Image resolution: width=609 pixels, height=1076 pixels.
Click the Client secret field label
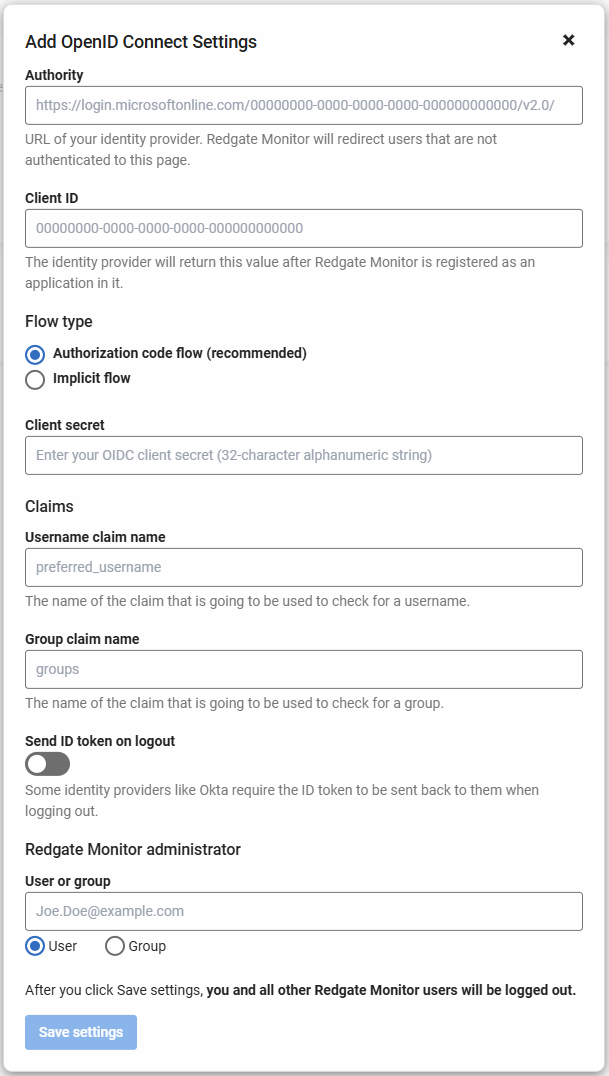click(x=65, y=425)
